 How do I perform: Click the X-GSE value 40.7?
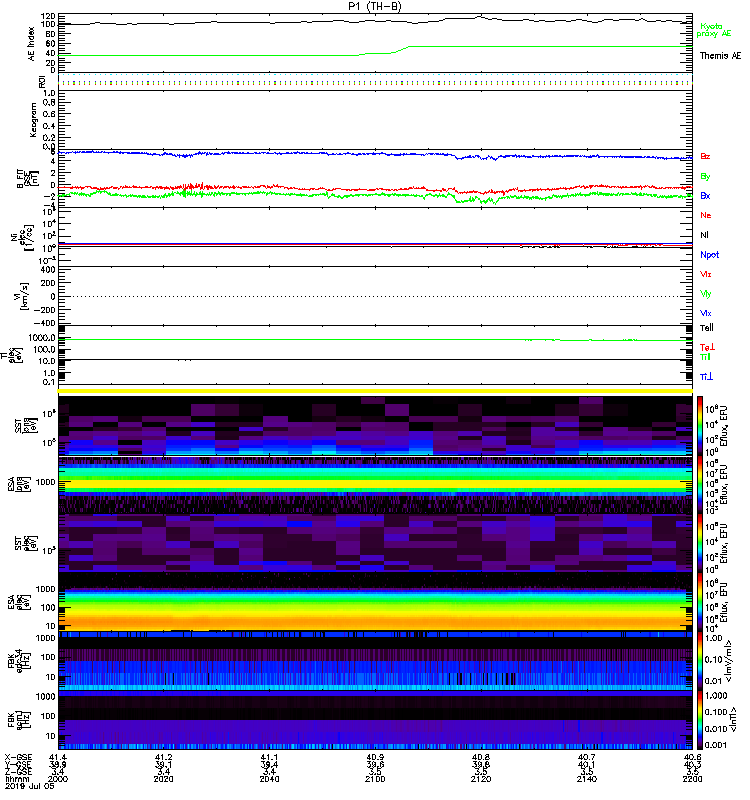[x=587, y=757]
